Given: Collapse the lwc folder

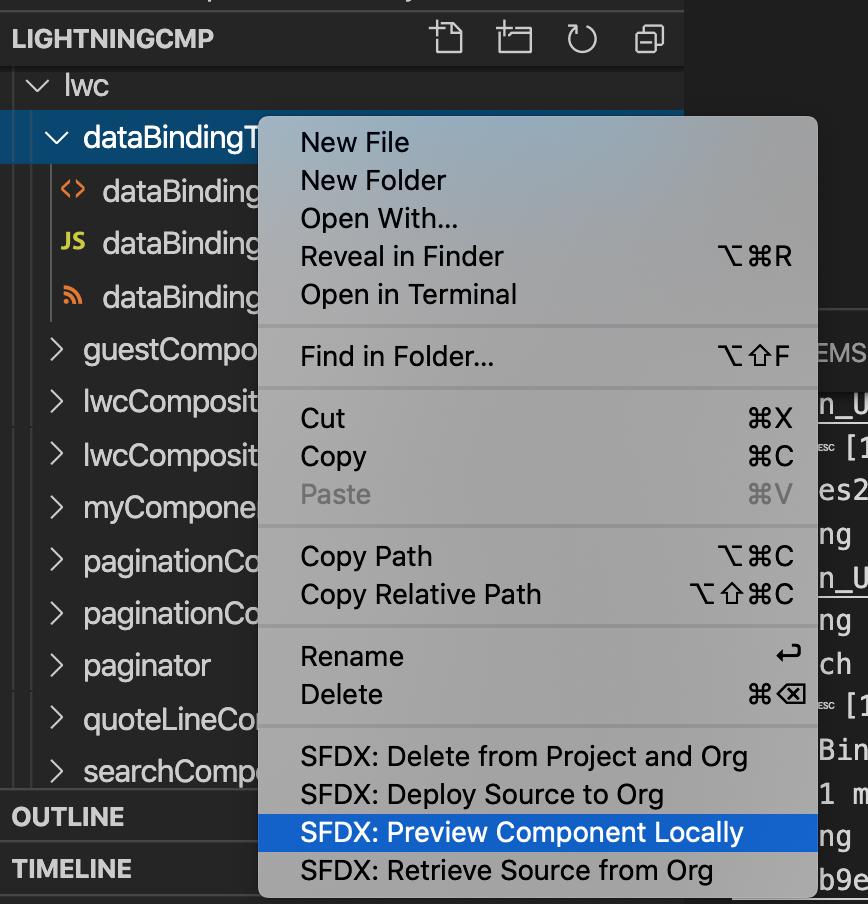Looking at the screenshot, I should pyautogui.click(x=37, y=86).
